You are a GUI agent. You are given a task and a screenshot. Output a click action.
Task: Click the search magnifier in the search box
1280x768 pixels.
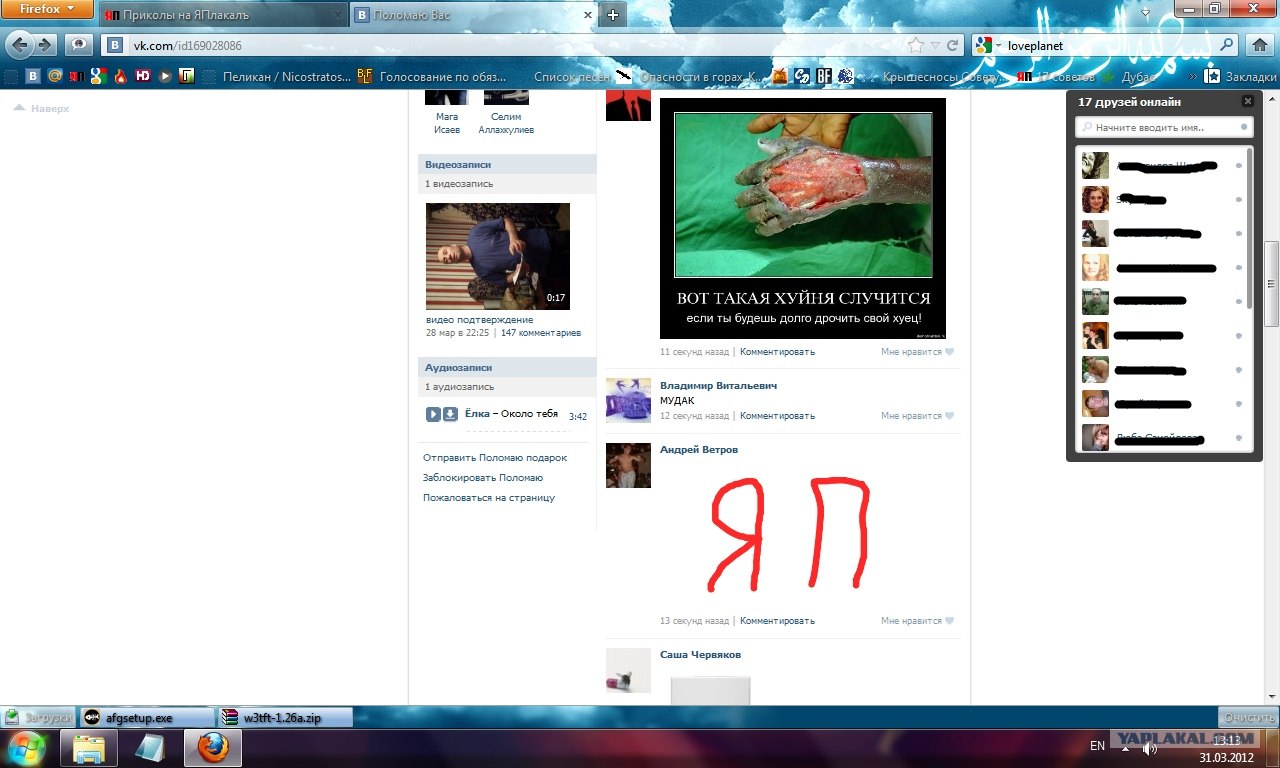click(x=1228, y=45)
